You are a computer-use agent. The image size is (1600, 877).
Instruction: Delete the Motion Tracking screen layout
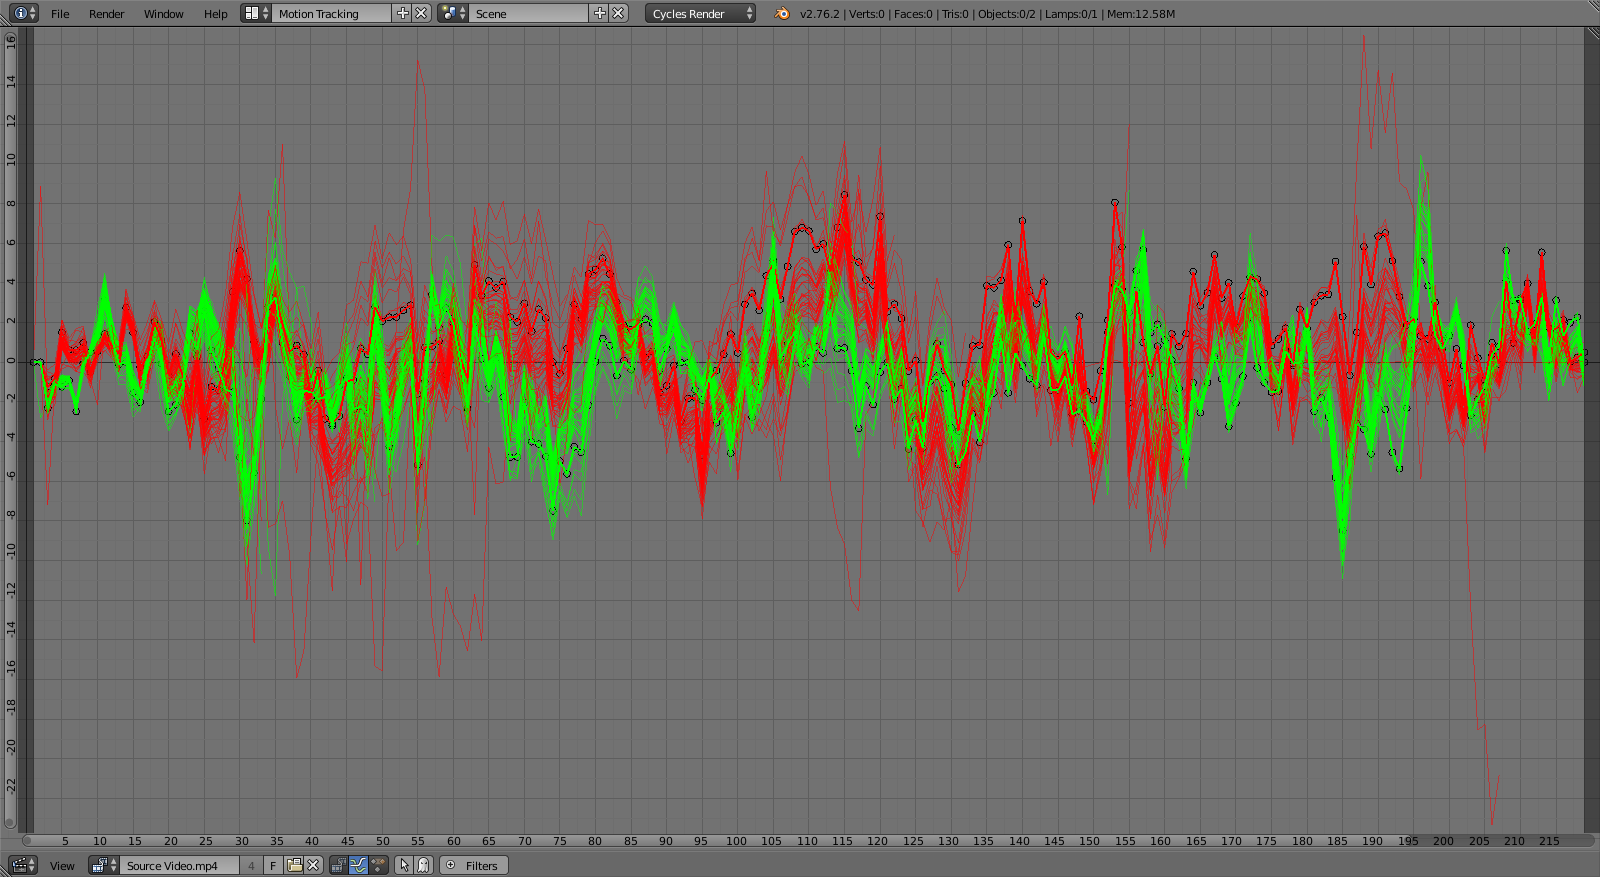point(421,14)
